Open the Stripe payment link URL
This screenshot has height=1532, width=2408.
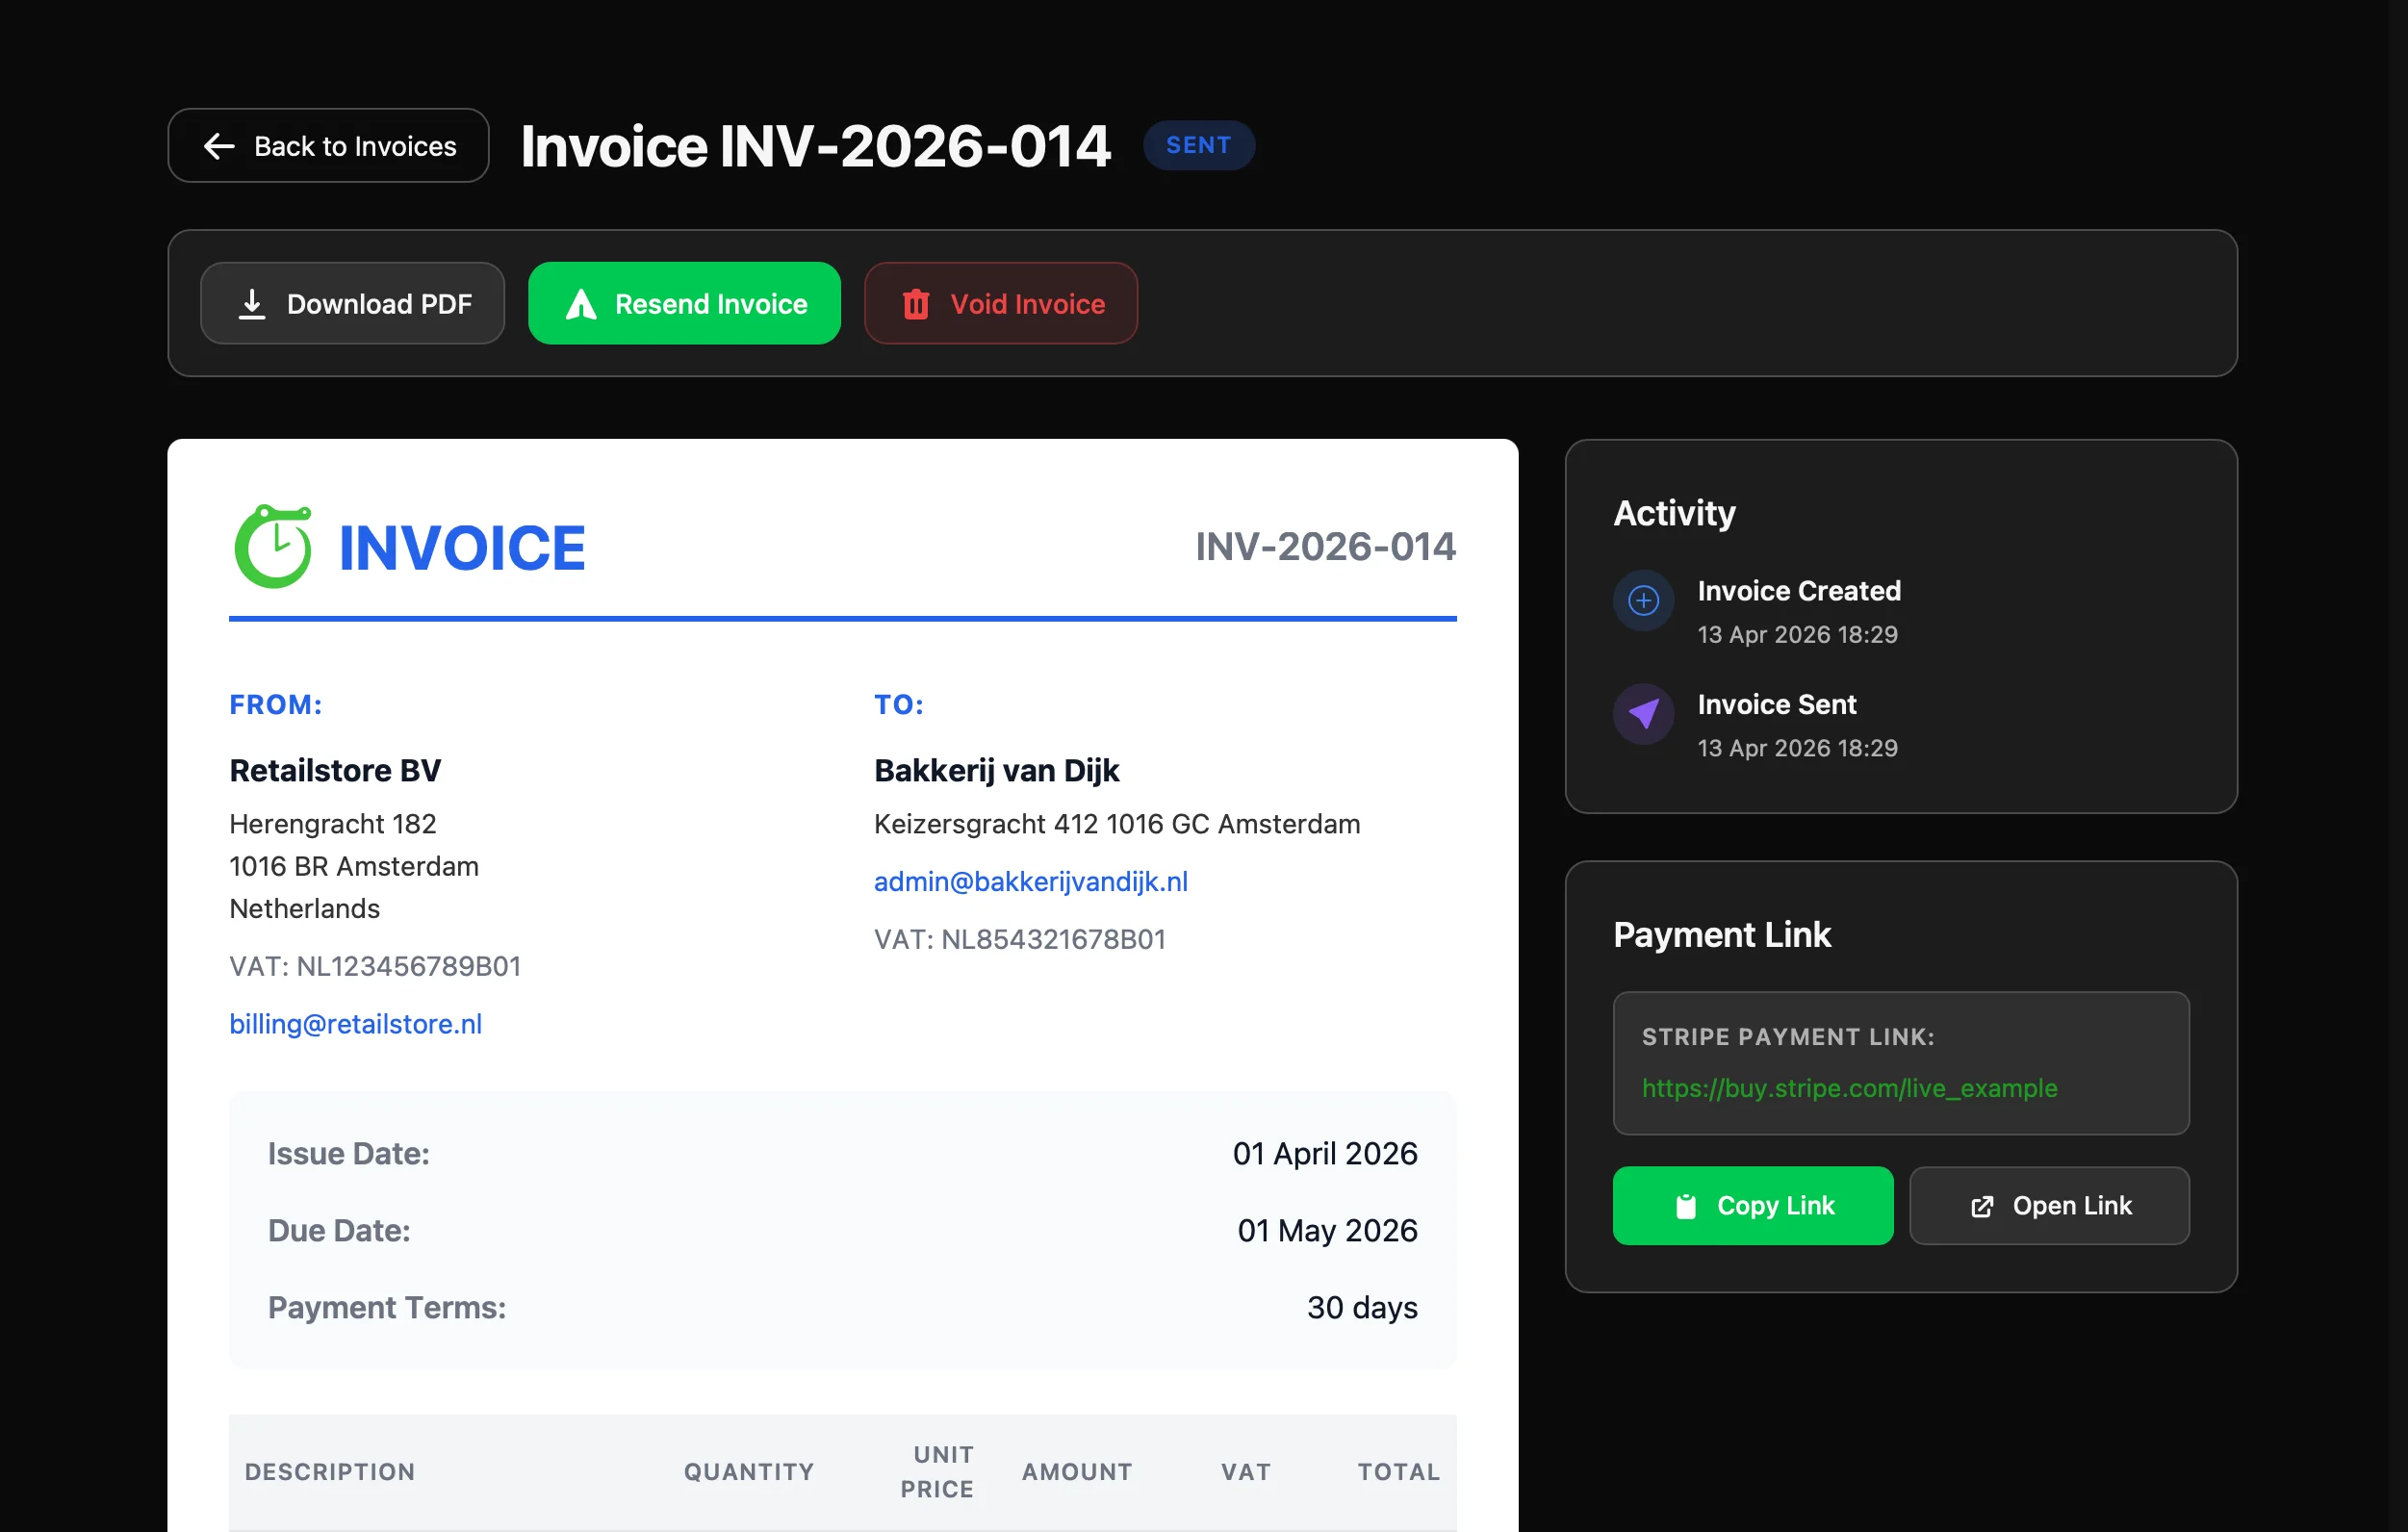pyautogui.click(x=1849, y=1089)
